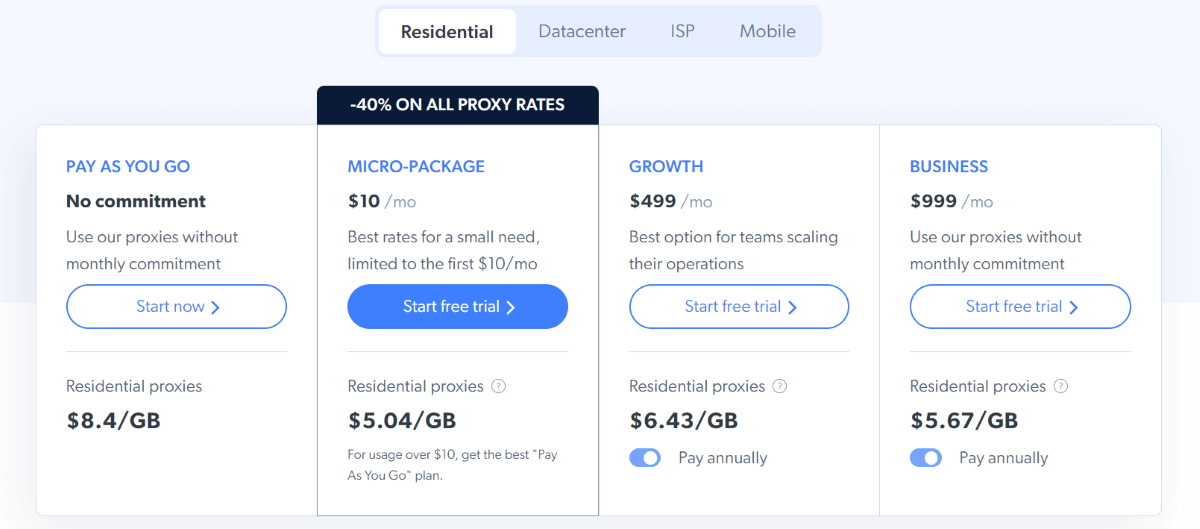Image resolution: width=1200 pixels, height=529 pixels.
Task: Click chevron arrow in Micro-Package Start free trial button
Action: pos(510,307)
